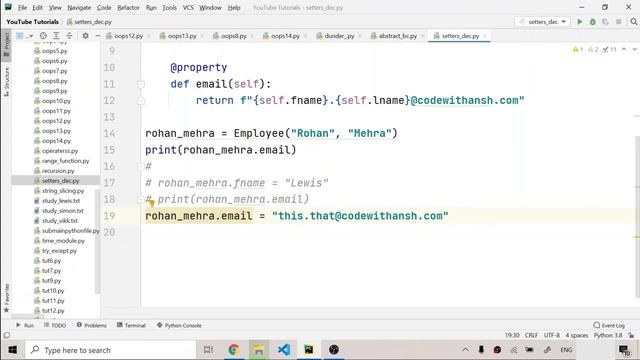Click intention bulb on line 18
The image size is (640, 360).
click(x=151, y=203)
